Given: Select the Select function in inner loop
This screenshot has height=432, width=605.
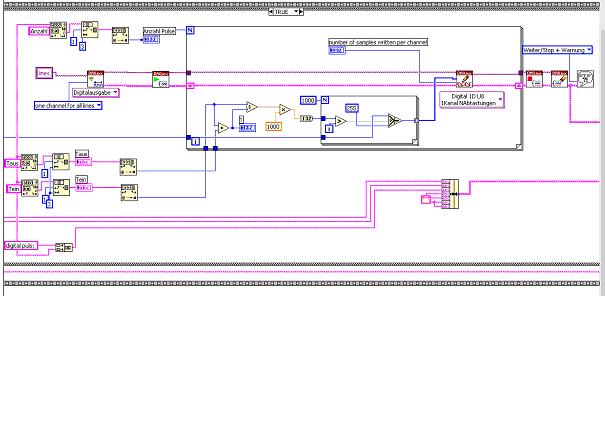Looking at the screenshot, I should pyautogui.click(x=395, y=121).
